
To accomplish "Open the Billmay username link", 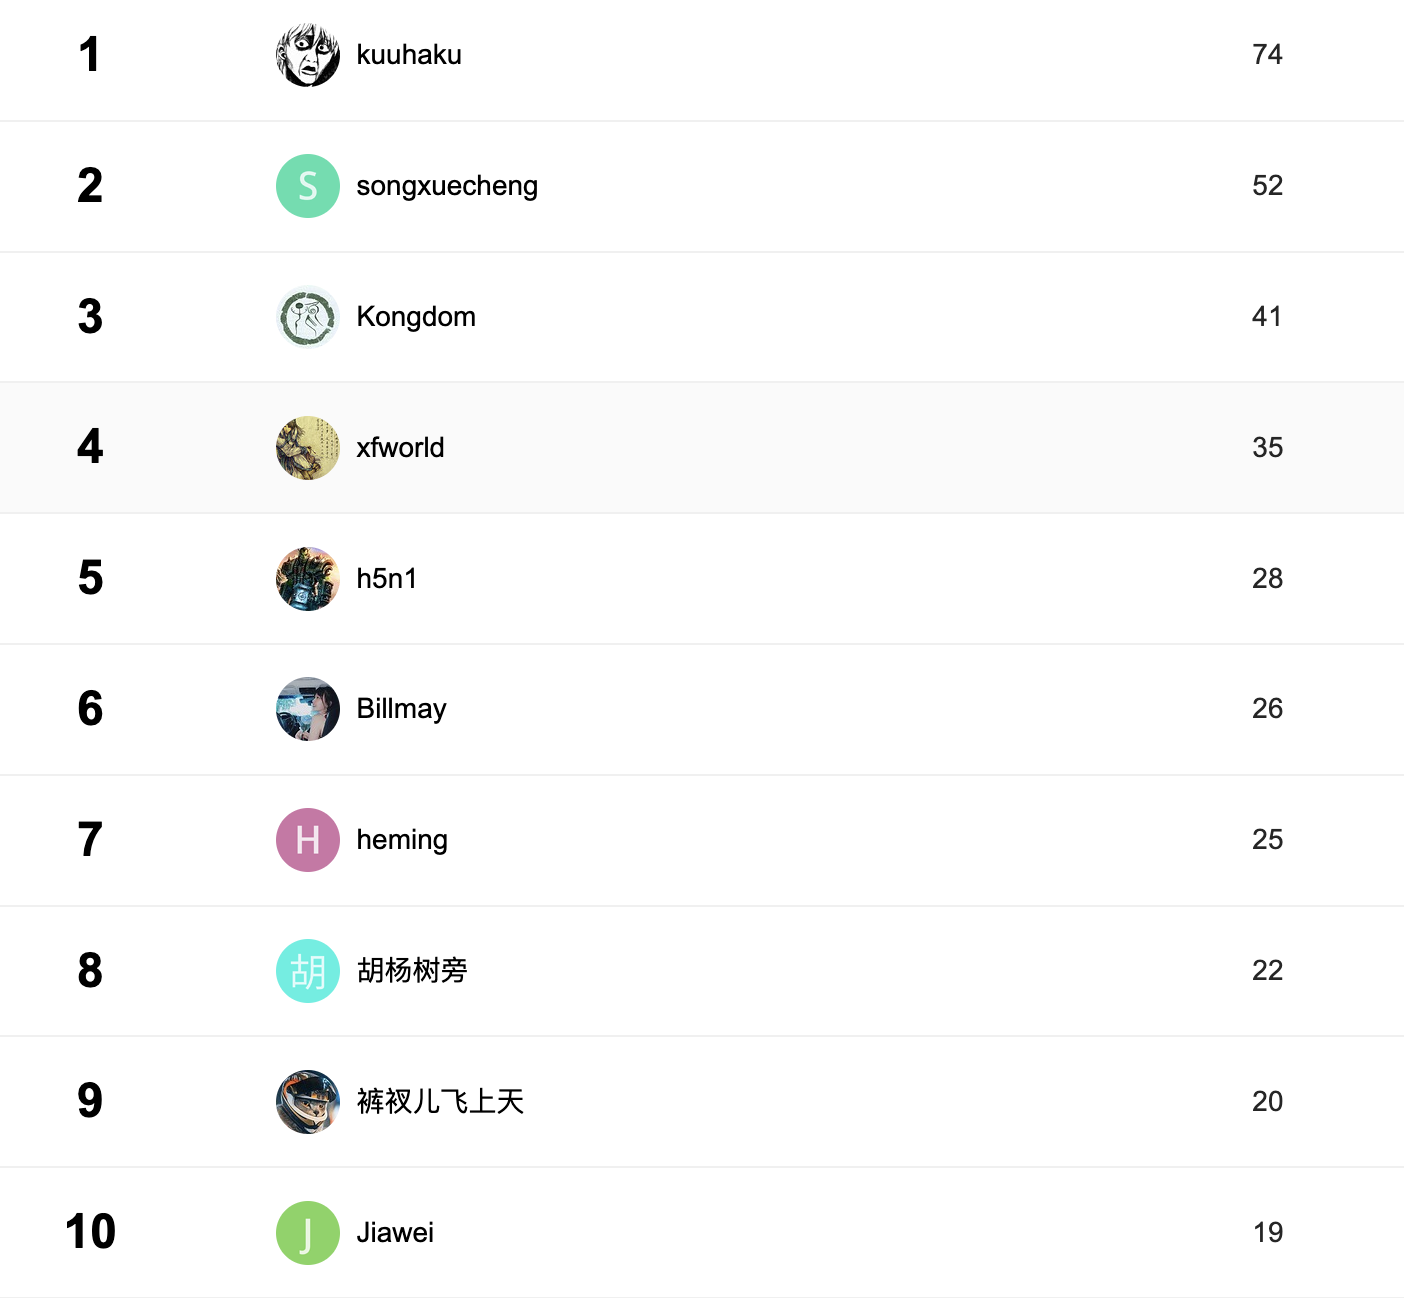I will (x=401, y=709).
